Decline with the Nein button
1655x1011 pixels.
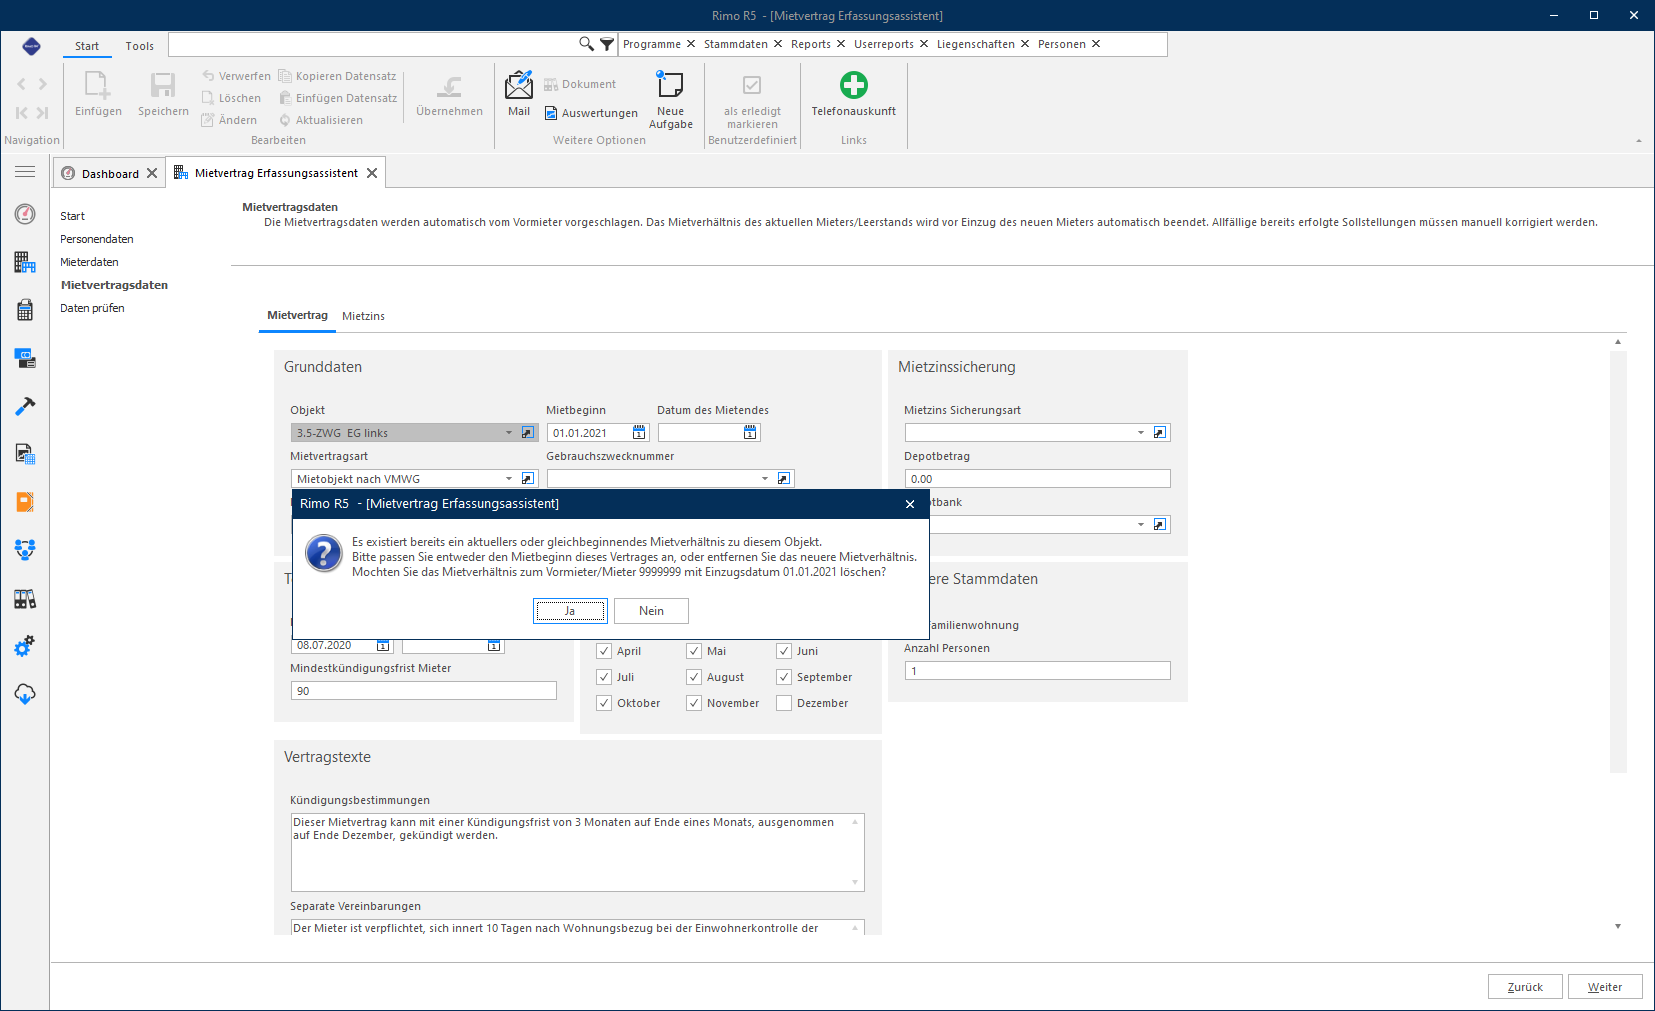point(652,611)
